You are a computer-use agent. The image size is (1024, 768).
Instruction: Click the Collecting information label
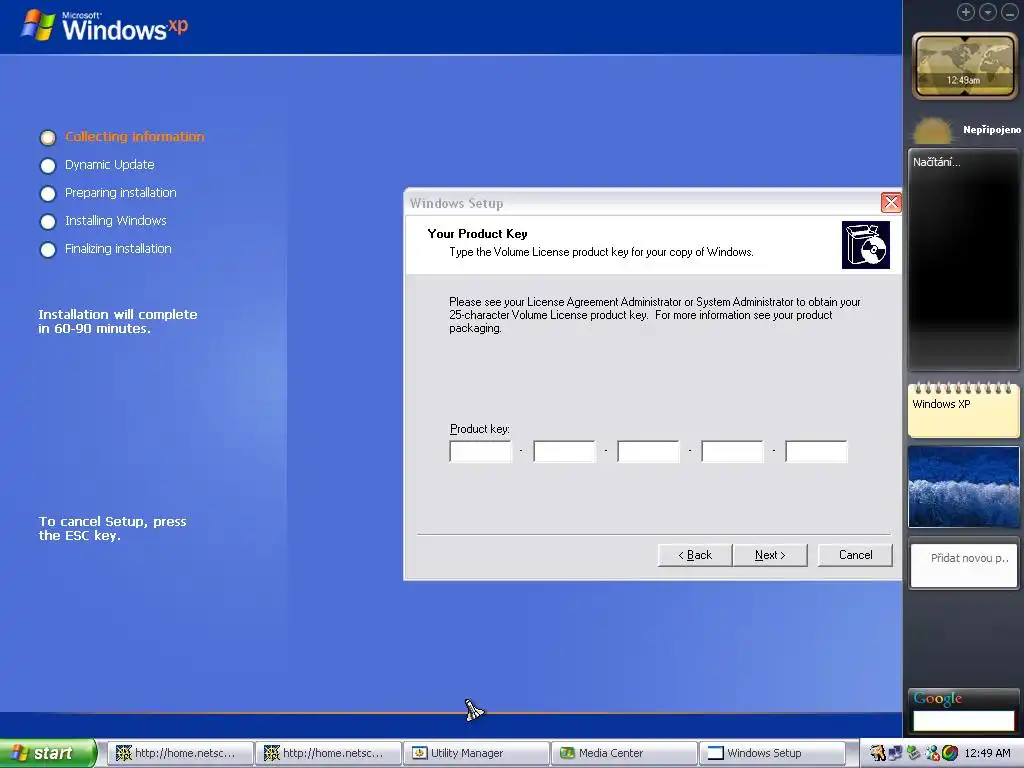coord(135,136)
